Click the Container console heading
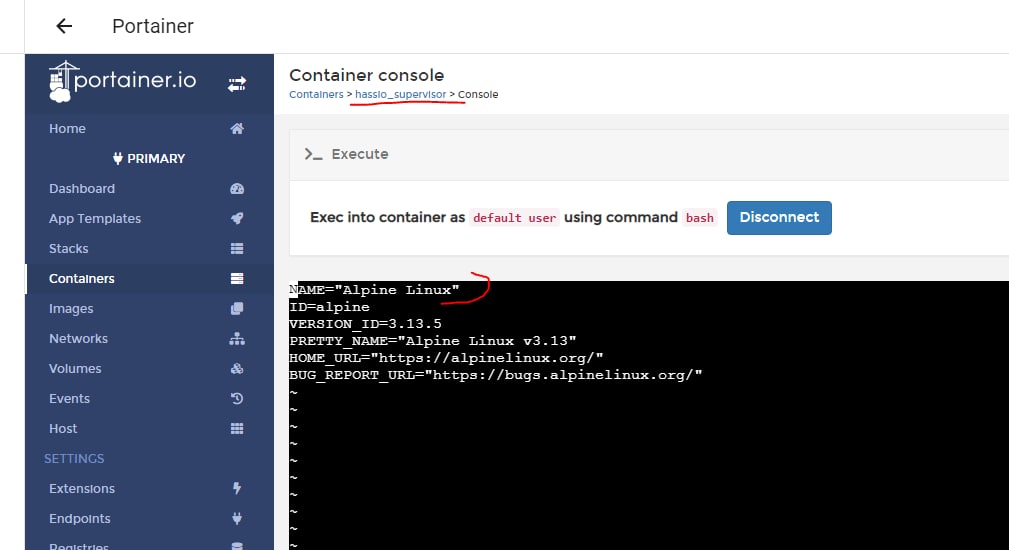 point(366,75)
